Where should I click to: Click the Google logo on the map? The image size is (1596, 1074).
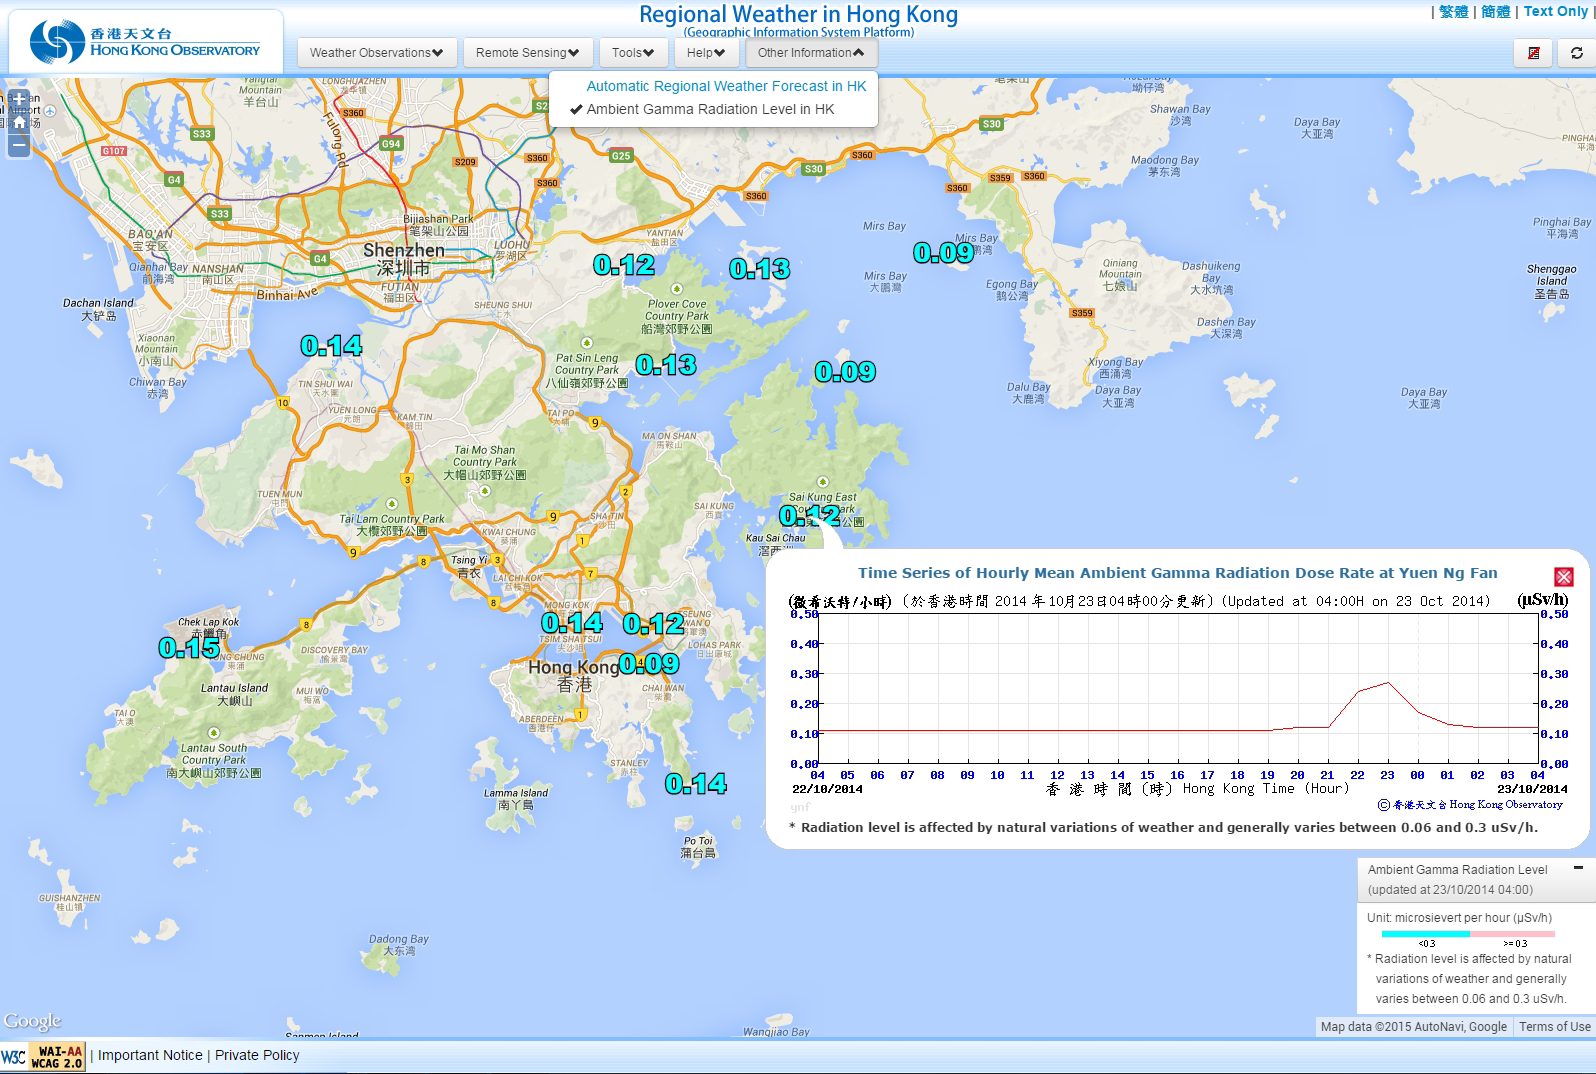pyautogui.click(x=33, y=1021)
